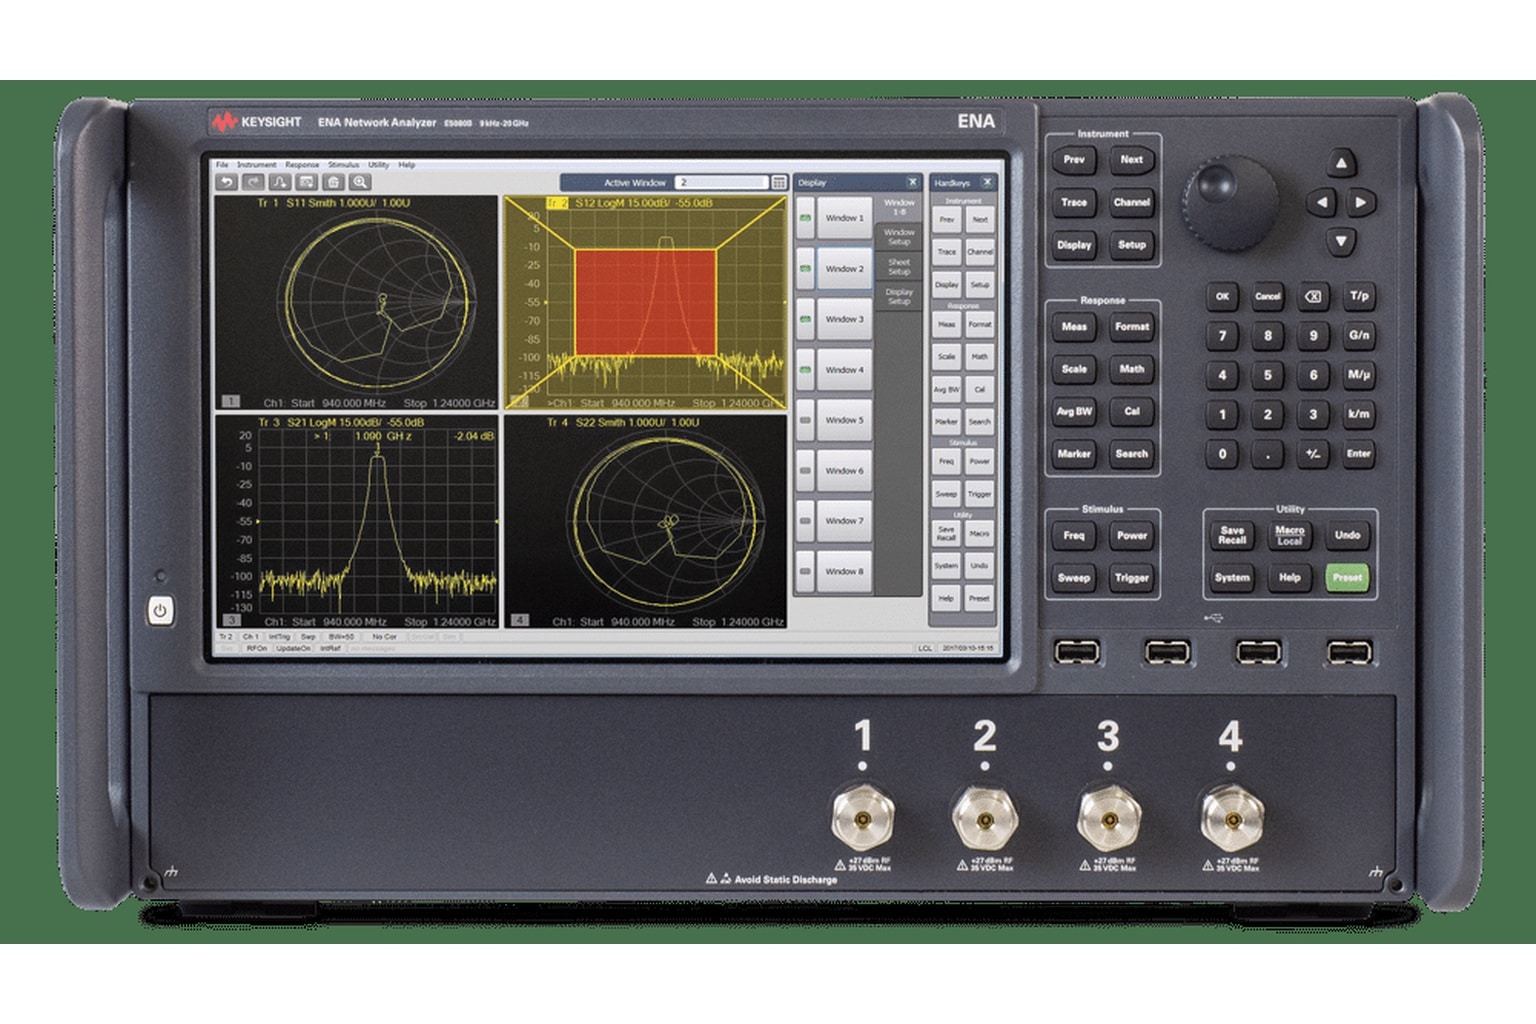Image resolution: width=1536 pixels, height=1024 pixels.
Task: Click the Sweep key in on-screen Hardkeys
Action: 946,494
